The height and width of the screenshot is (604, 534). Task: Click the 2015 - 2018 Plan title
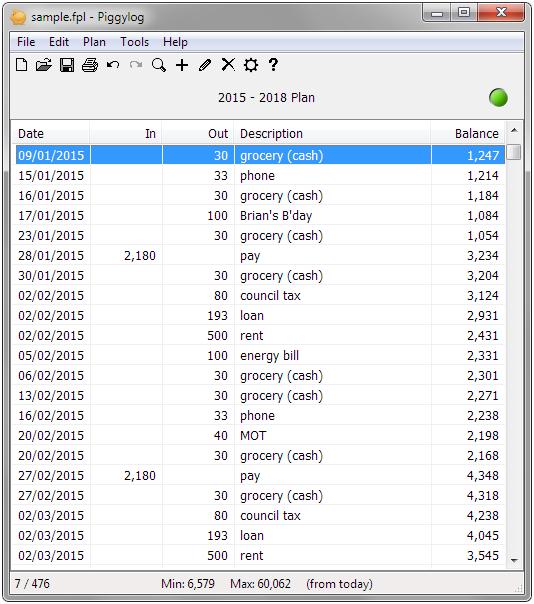click(266, 98)
